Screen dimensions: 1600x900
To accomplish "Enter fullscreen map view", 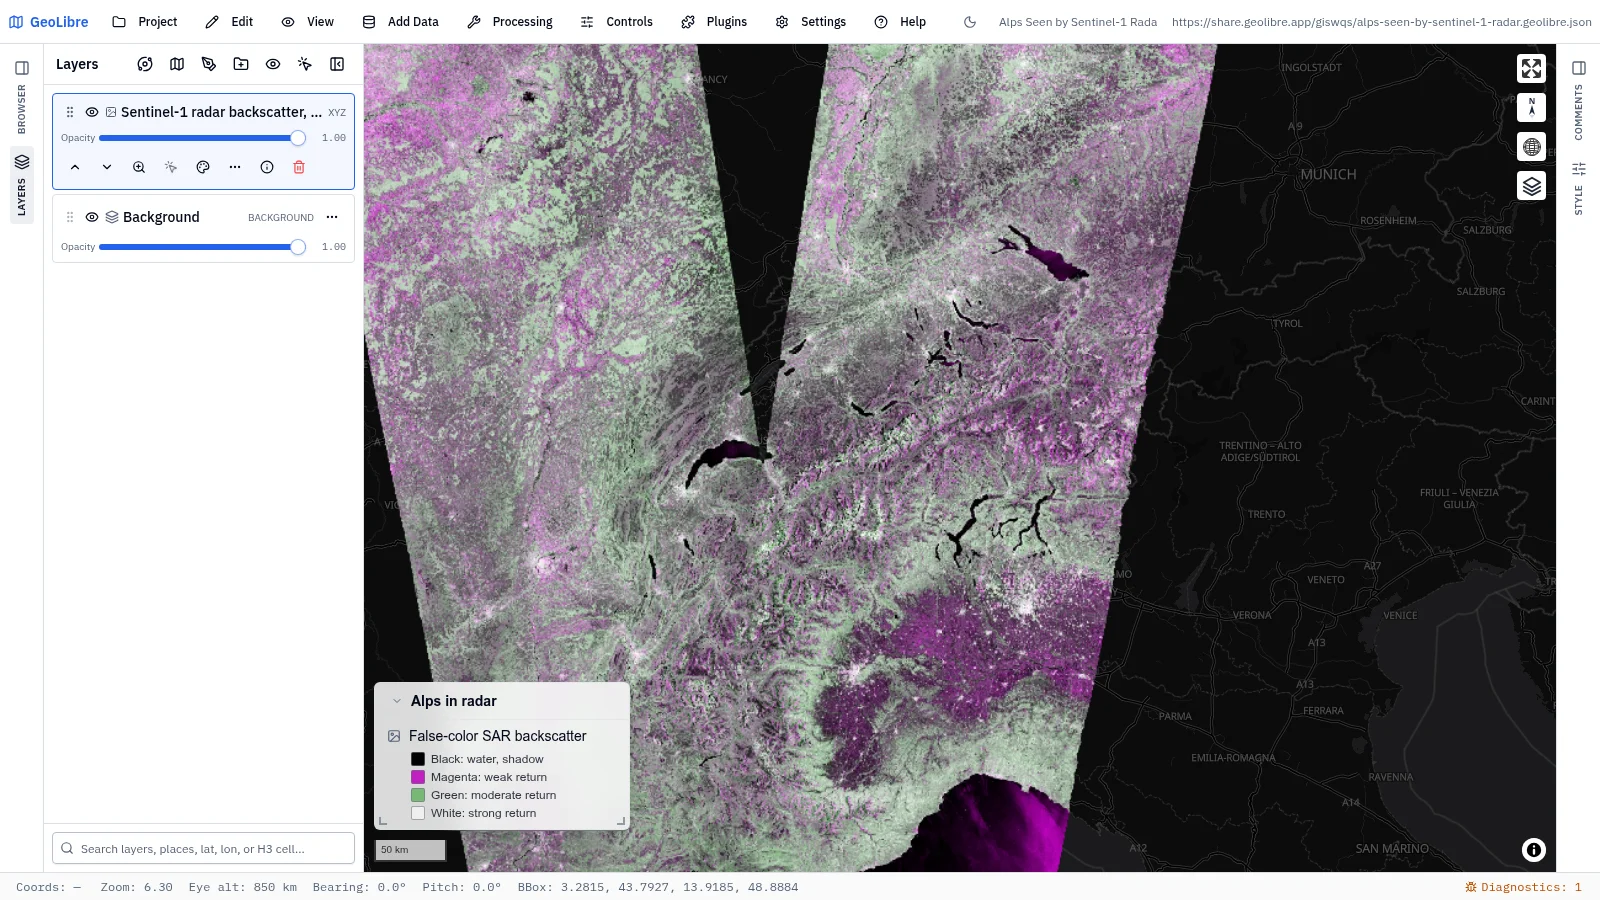I will pyautogui.click(x=1532, y=68).
